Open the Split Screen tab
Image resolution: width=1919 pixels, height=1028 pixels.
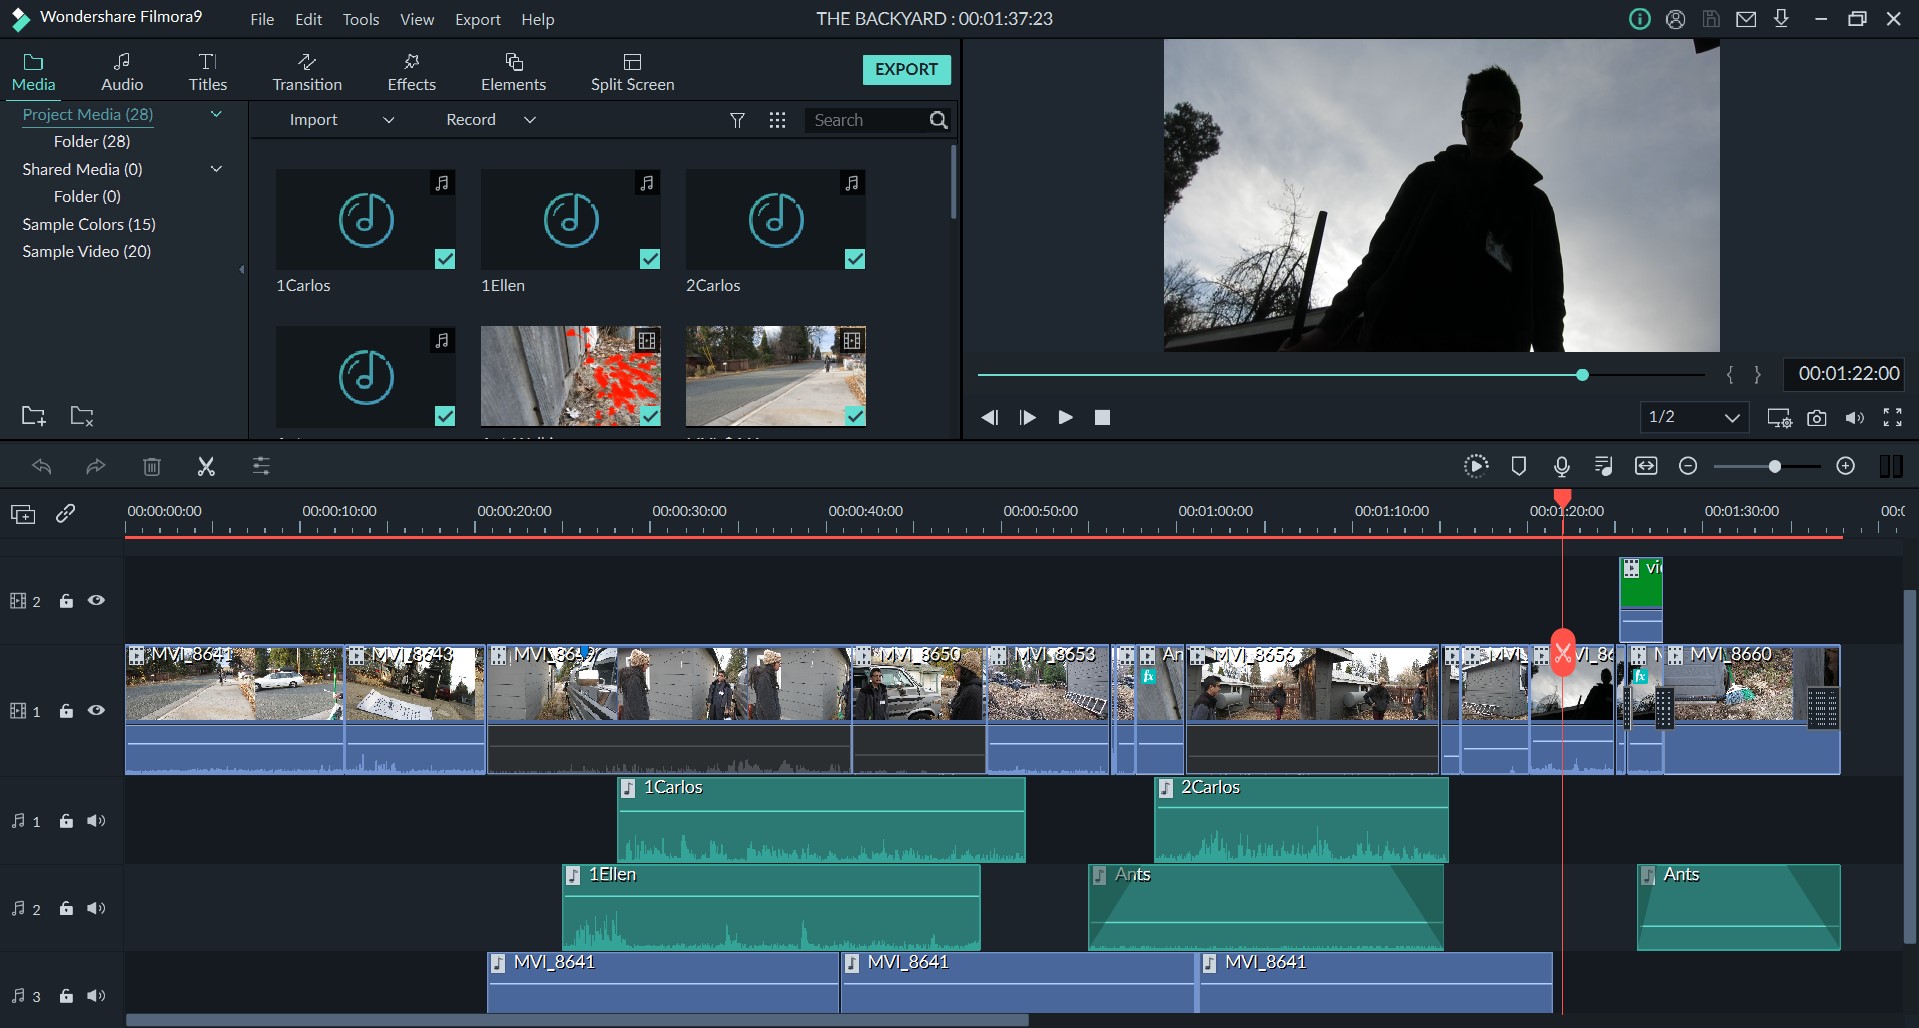pos(632,73)
